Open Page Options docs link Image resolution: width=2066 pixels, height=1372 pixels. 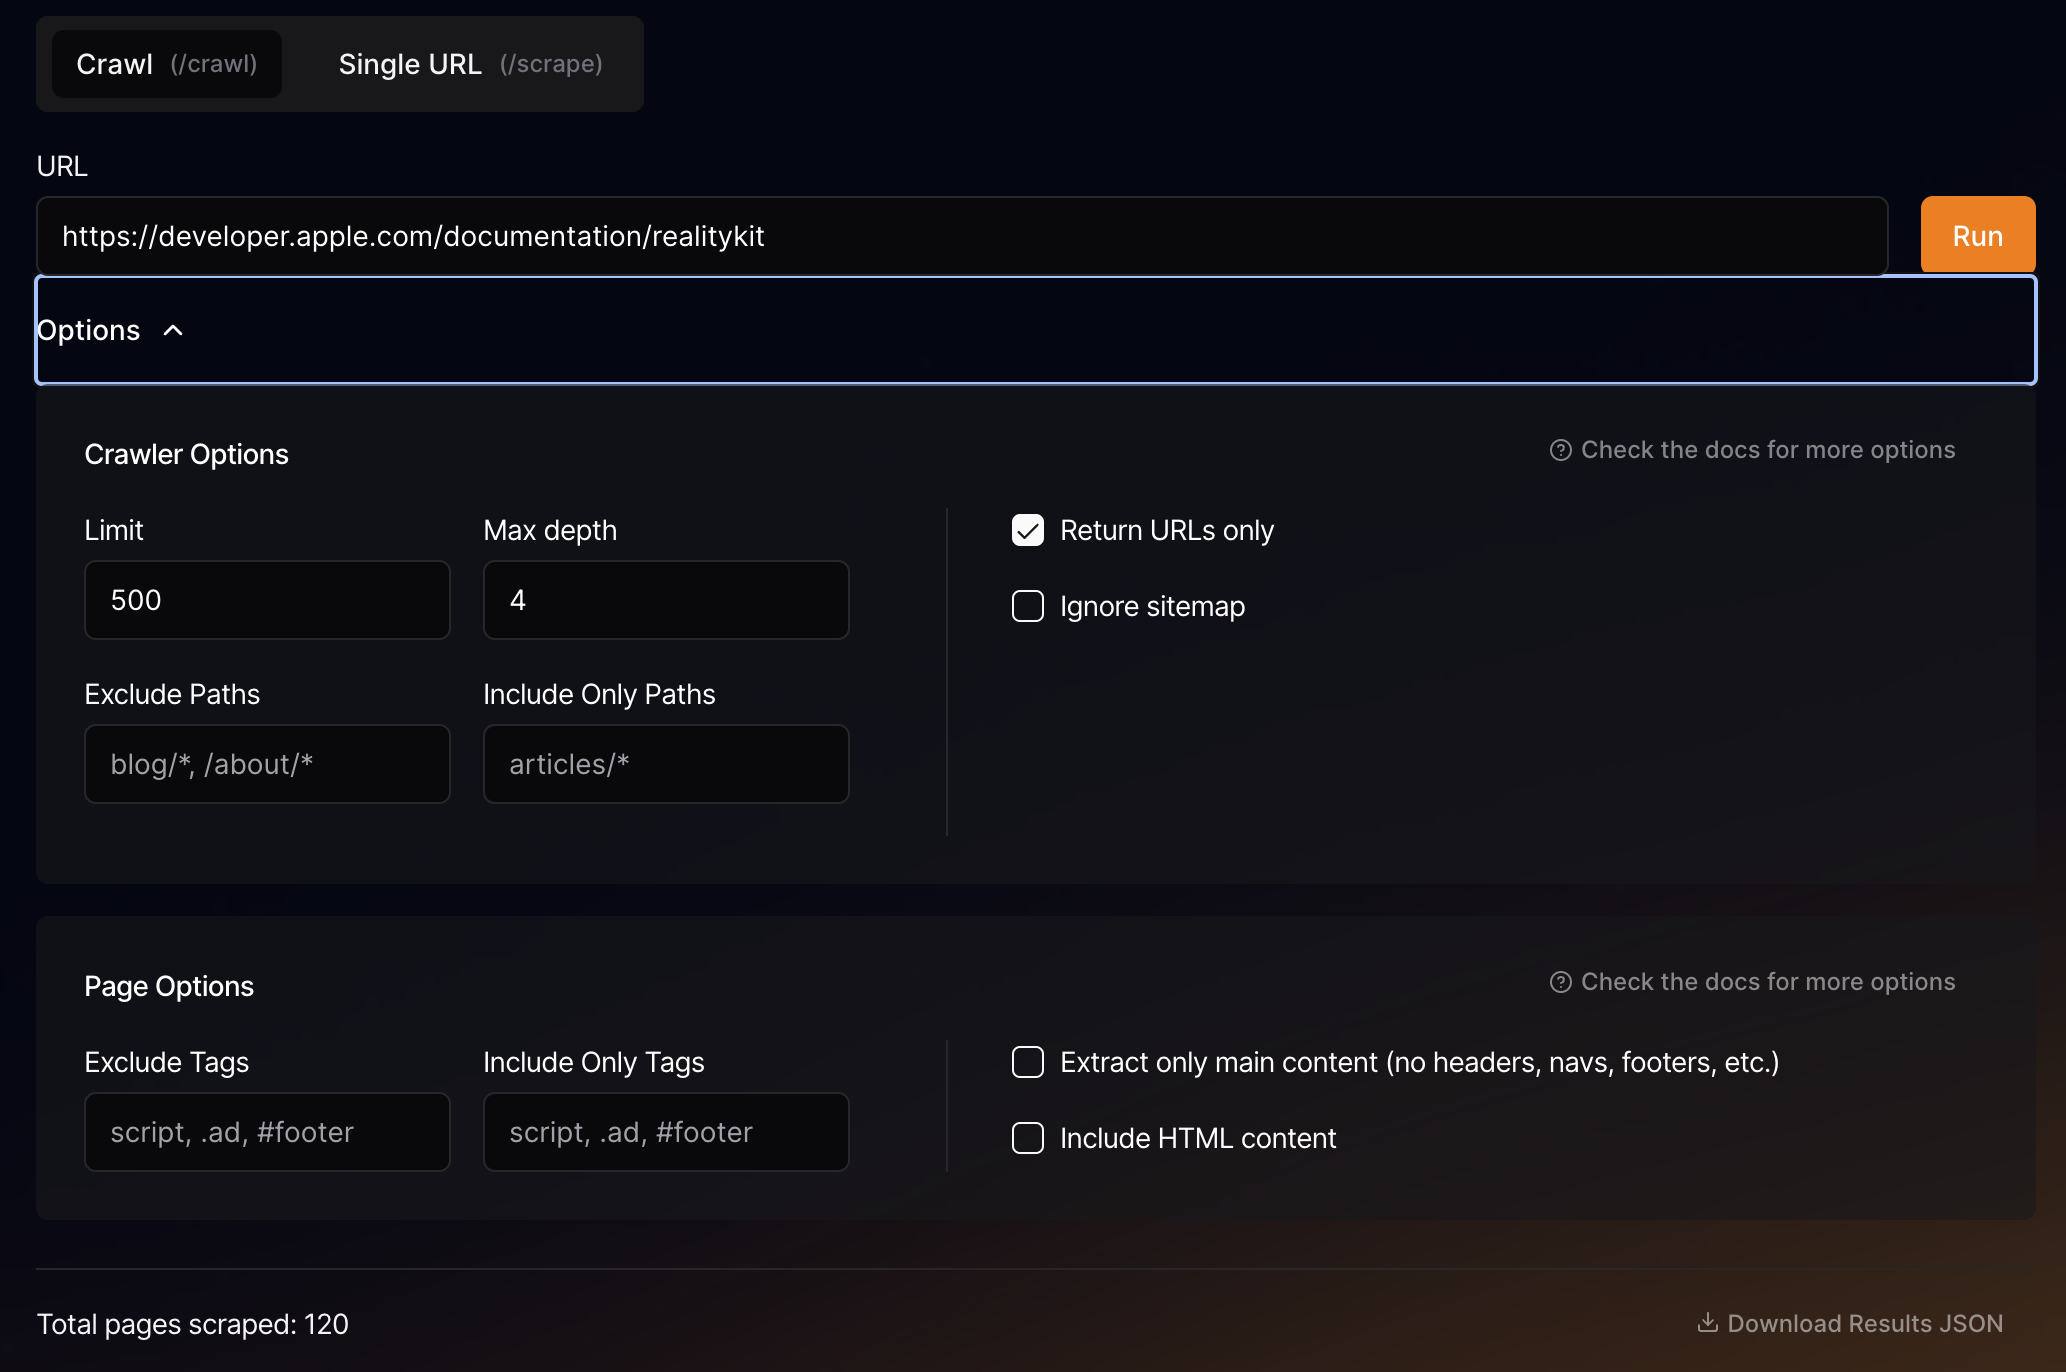click(x=1767, y=982)
